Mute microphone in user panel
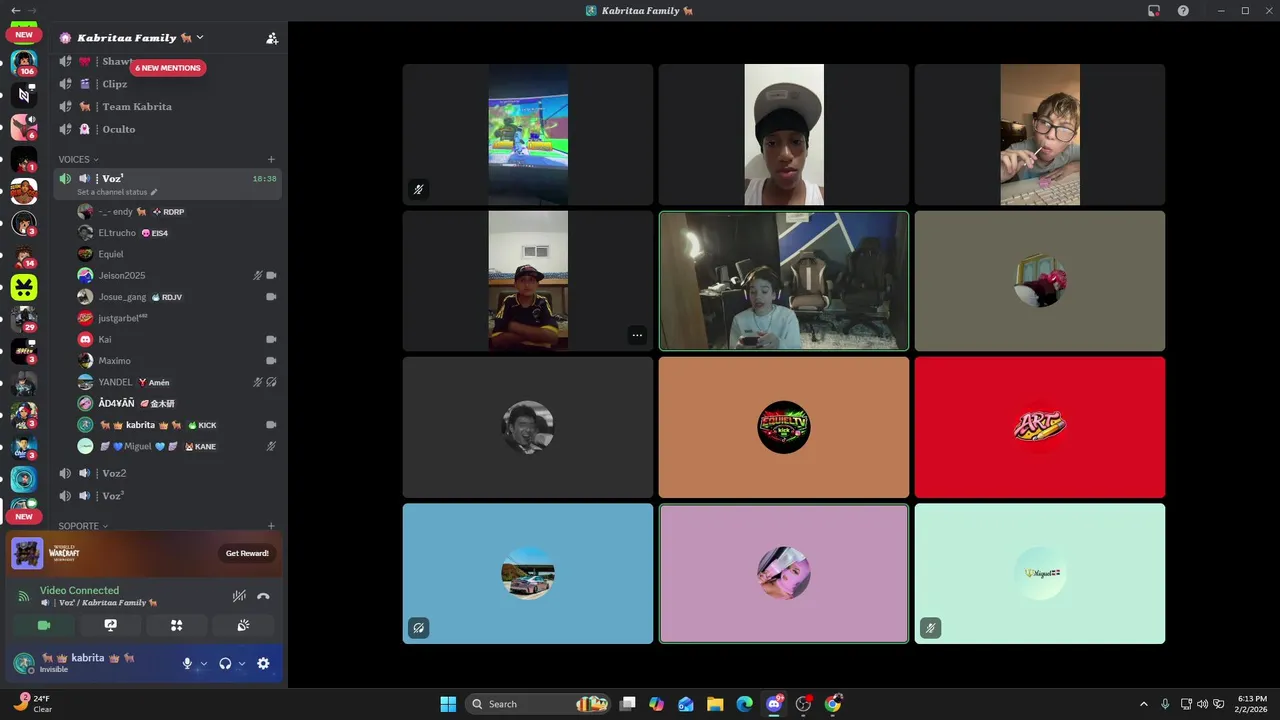The height and width of the screenshot is (720, 1280). 187,663
